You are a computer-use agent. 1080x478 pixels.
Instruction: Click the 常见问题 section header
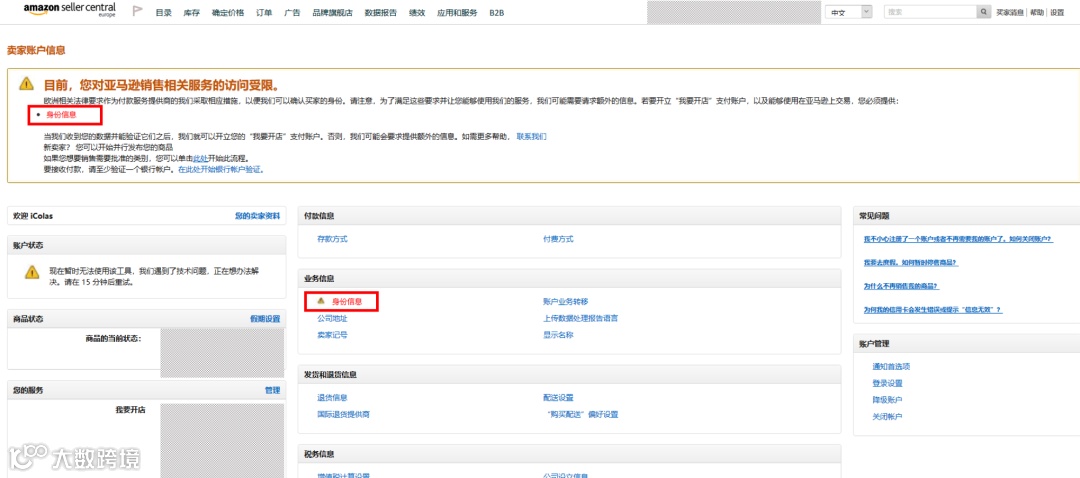click(x=874, y=216)
